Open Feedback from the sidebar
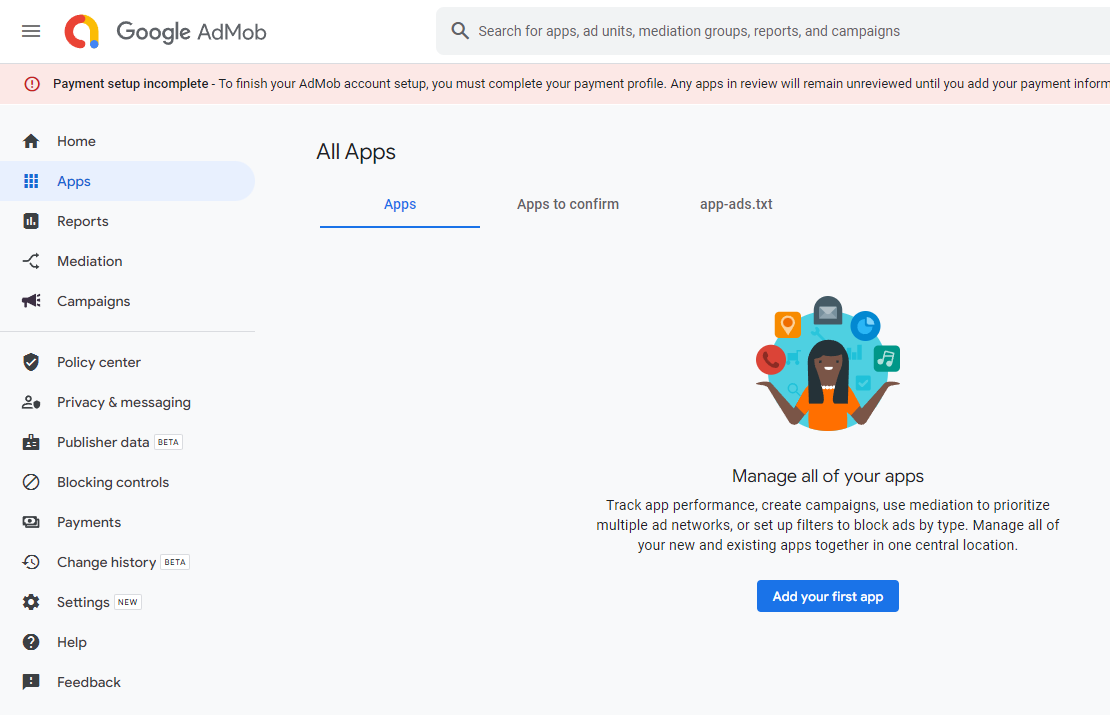The image size is (1110, 715). click(x=127, y=682)
